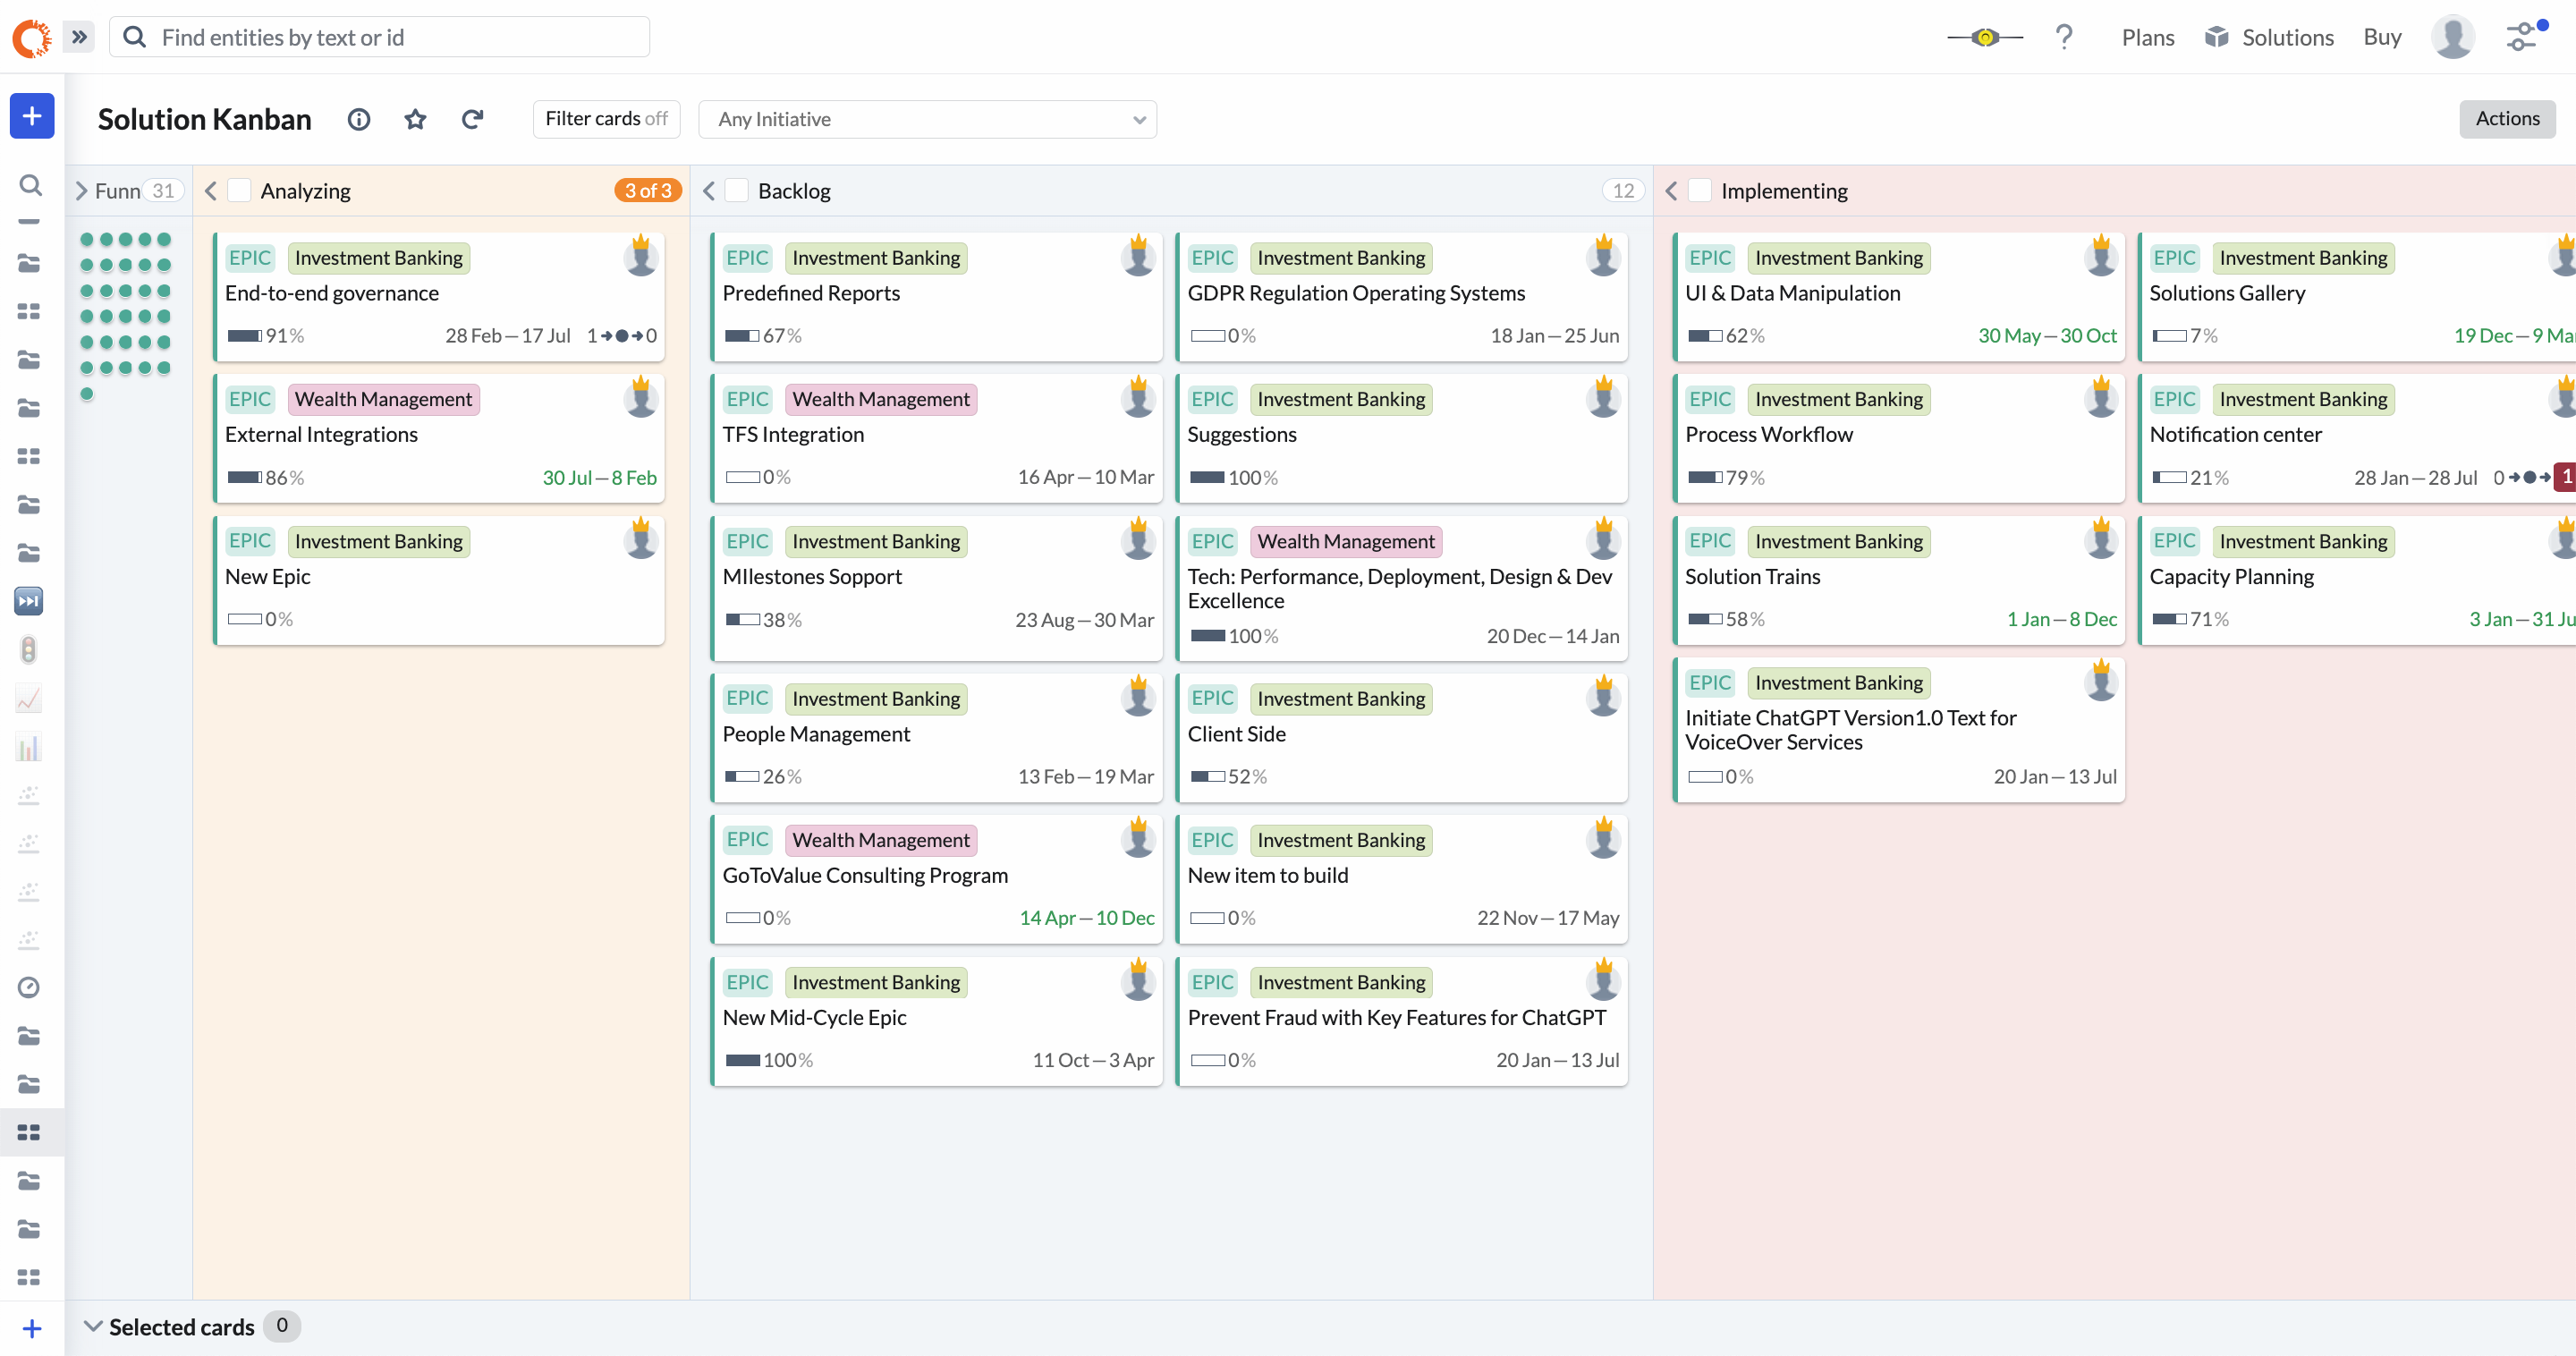Collapse the Implementing column chevron
Viewport: 2576px width, 1356px height.
pyautogui.click(x=1670, y=190)
